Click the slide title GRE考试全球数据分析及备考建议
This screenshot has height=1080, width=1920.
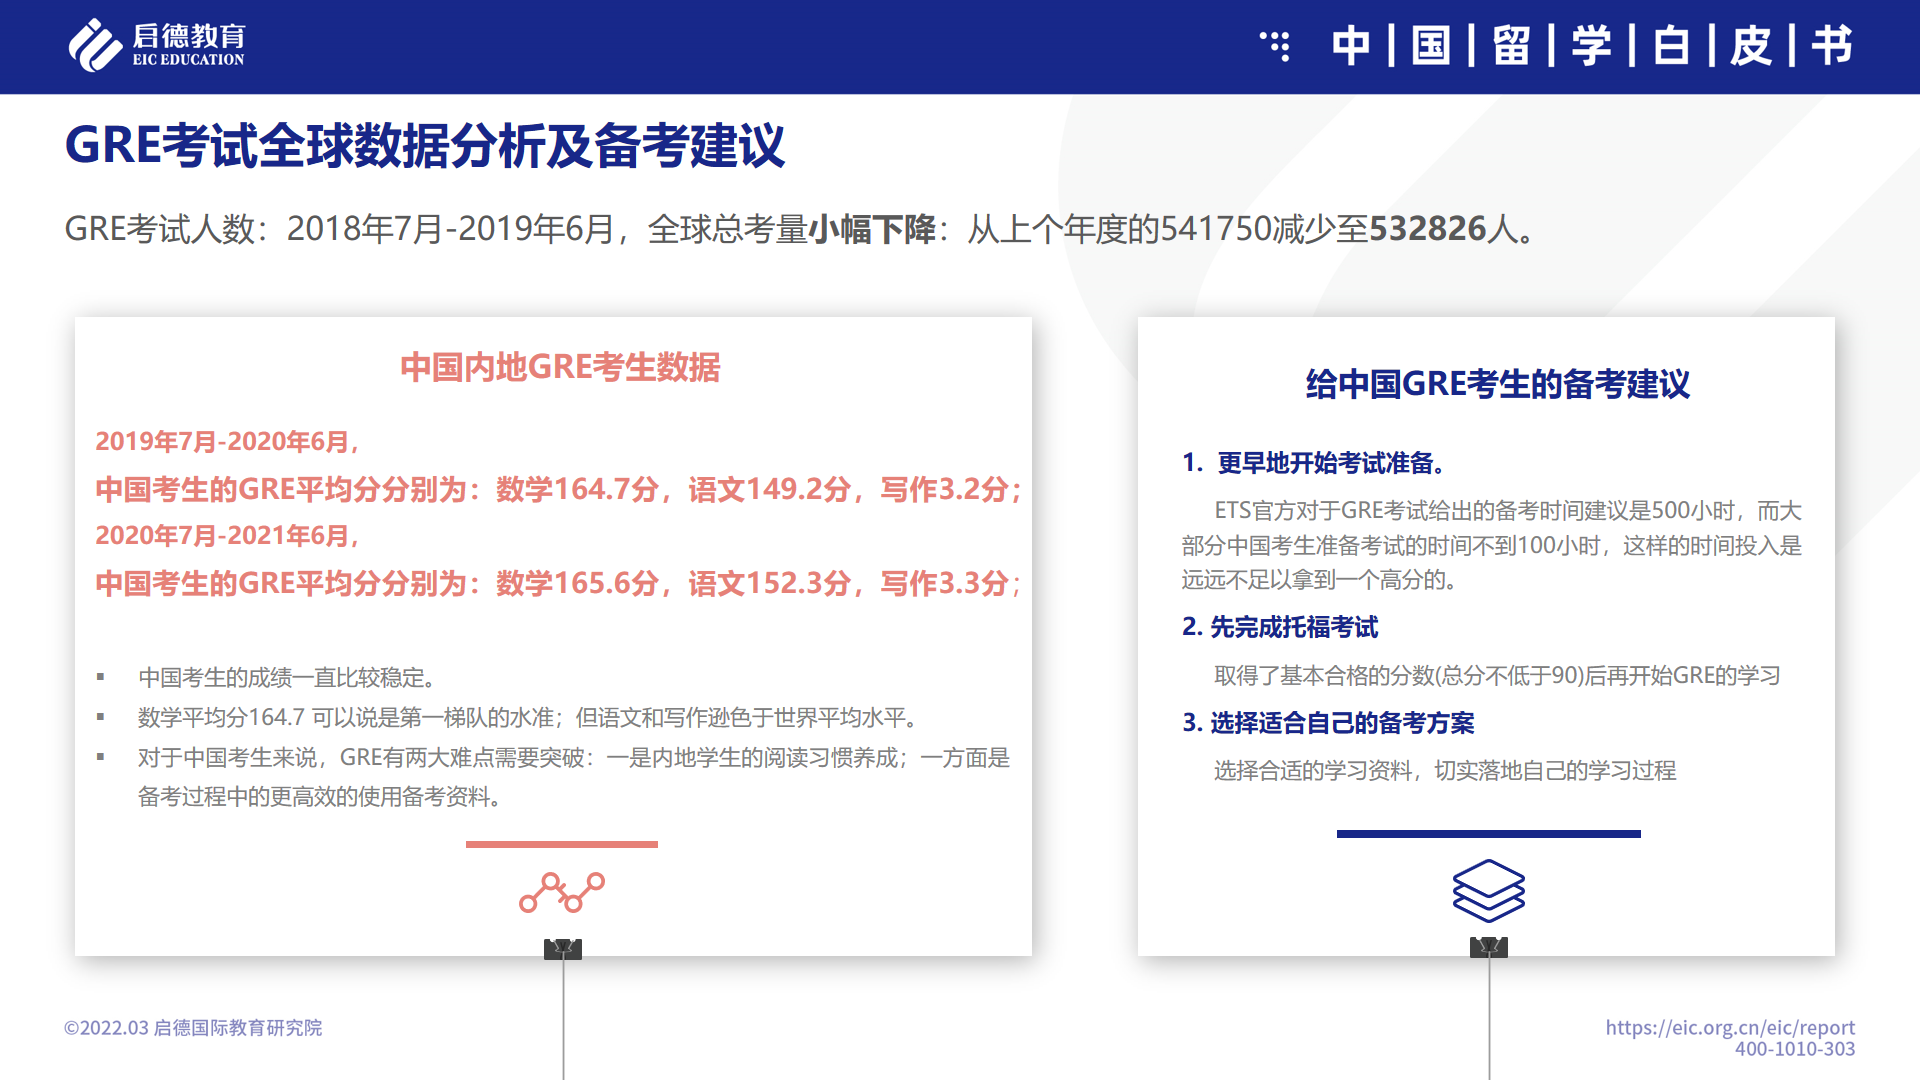click(x=425, y=146)
